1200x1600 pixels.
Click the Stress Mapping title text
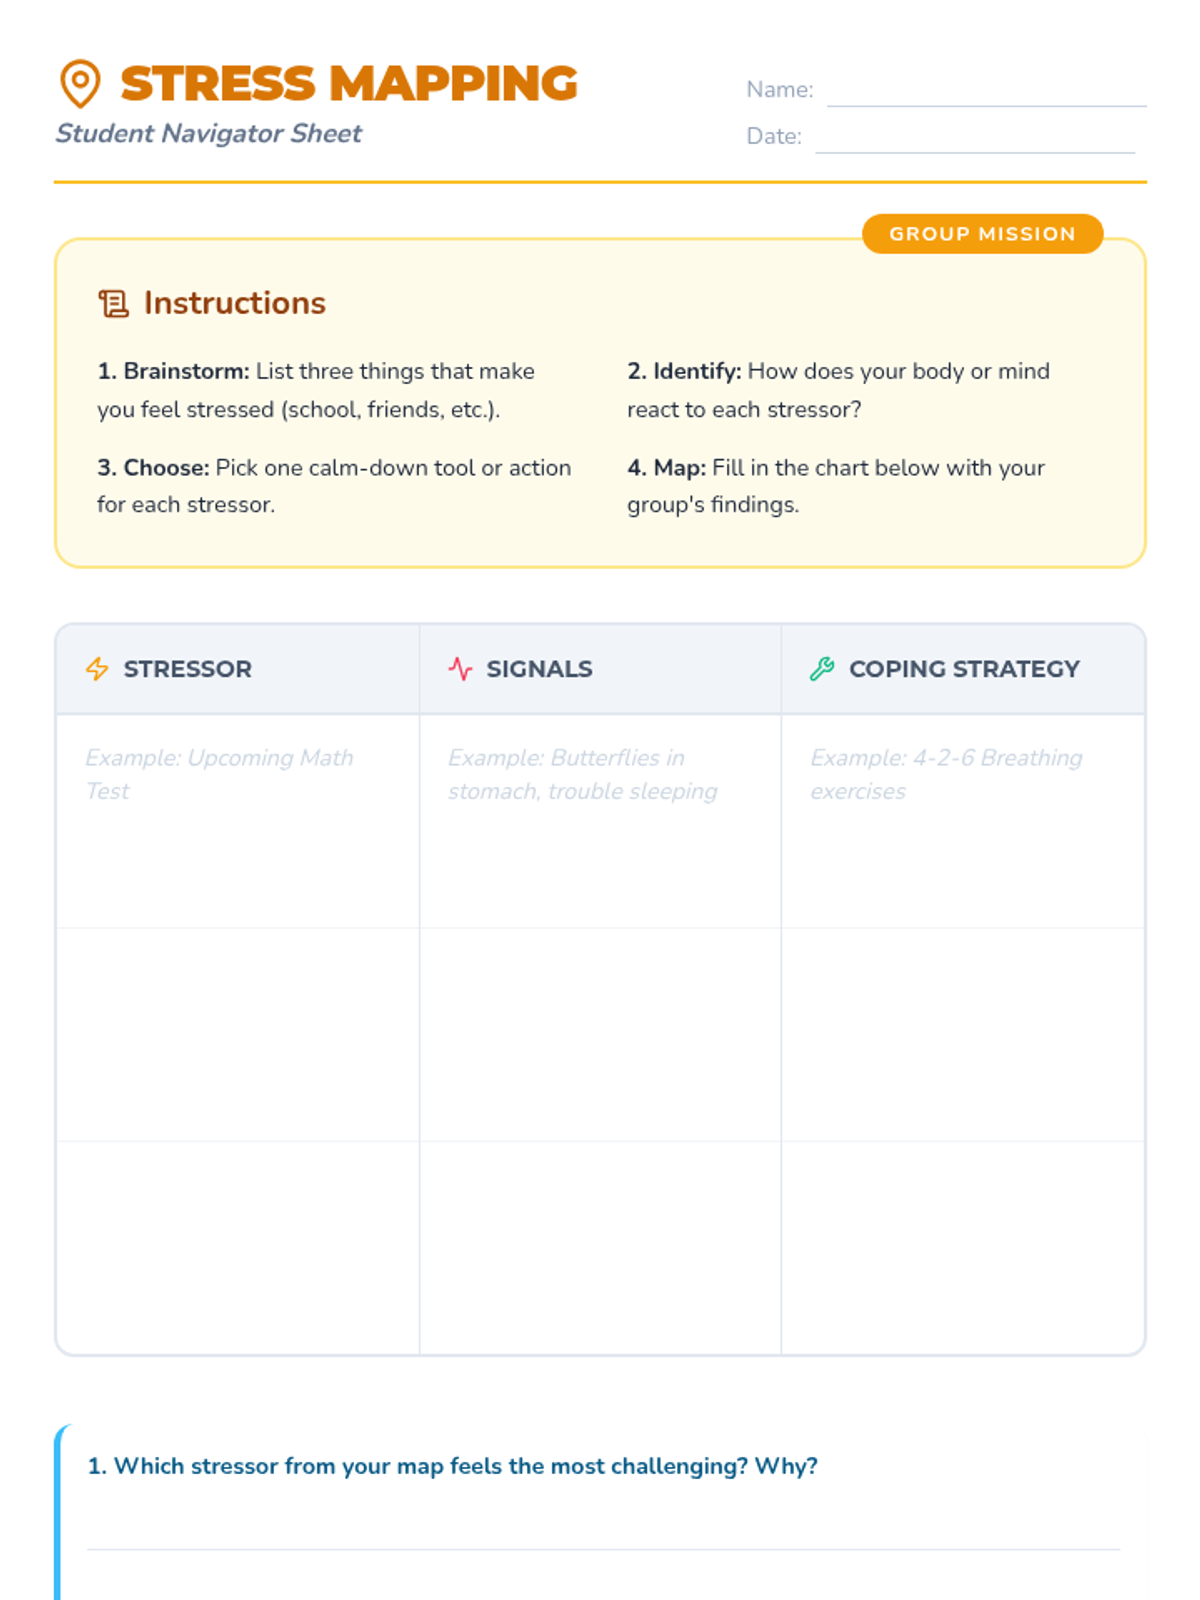click(349, 84)
